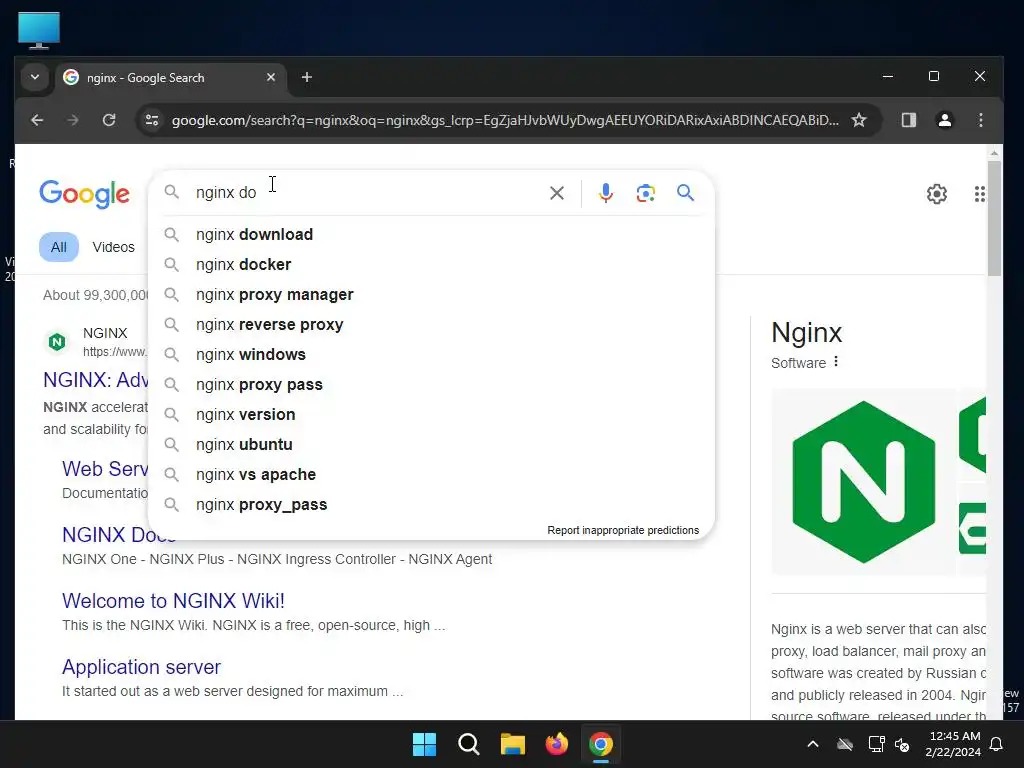This screenshot has width=1024, height=768.
Task: Open more options beside Software label
Action: 836,362
